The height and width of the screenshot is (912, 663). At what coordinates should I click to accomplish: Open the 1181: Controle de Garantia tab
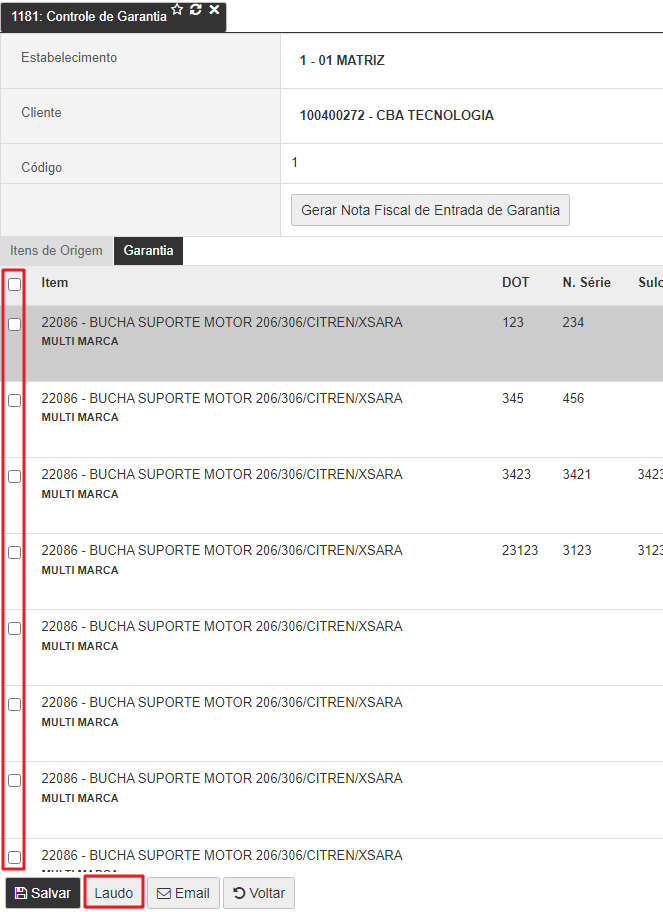click(89, 16)
